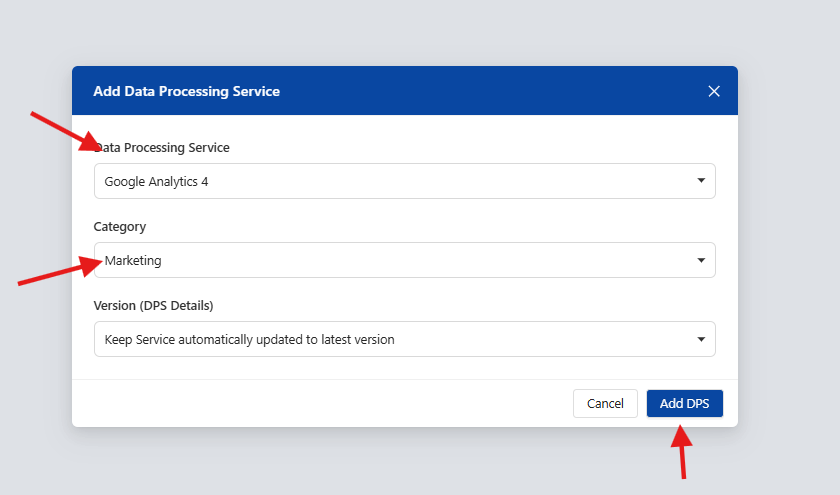Click the caret in the version selector
This screenshot has width=840, height=495.
tap(701, 339)
